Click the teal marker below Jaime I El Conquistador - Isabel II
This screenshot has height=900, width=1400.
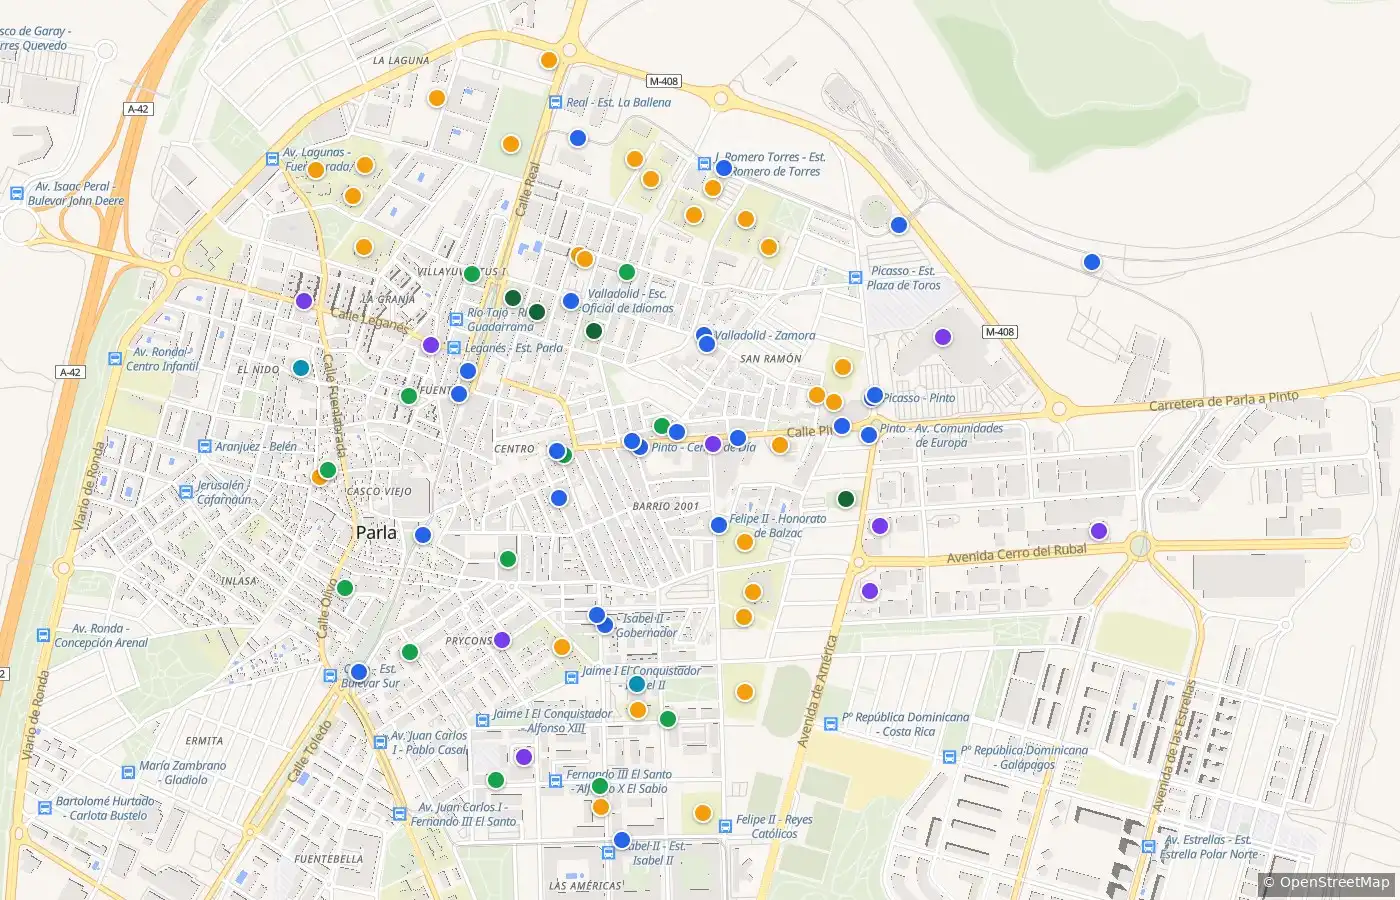[x=637, y=685]
